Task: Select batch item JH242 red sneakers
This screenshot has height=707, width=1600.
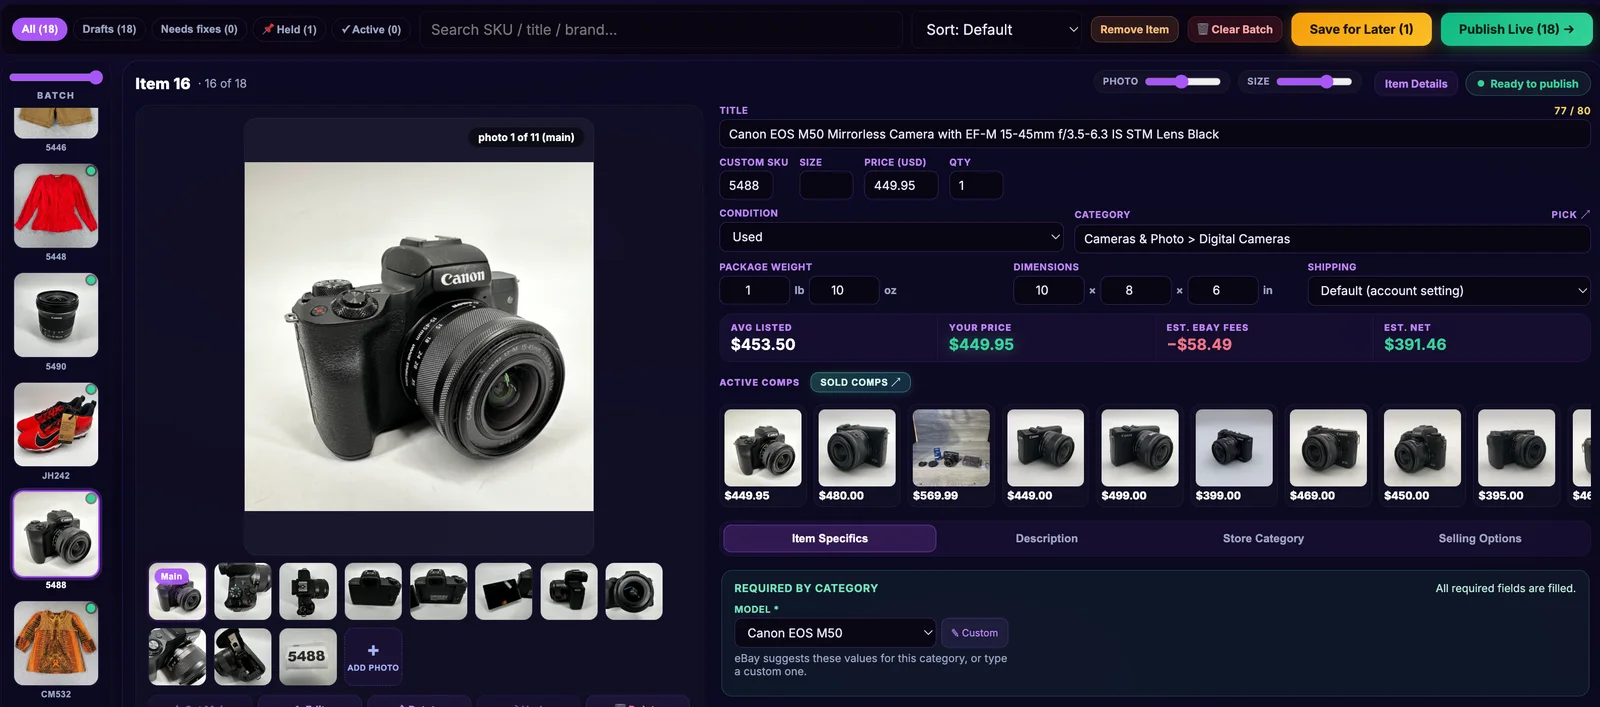Action: click(x=56, y=424)
